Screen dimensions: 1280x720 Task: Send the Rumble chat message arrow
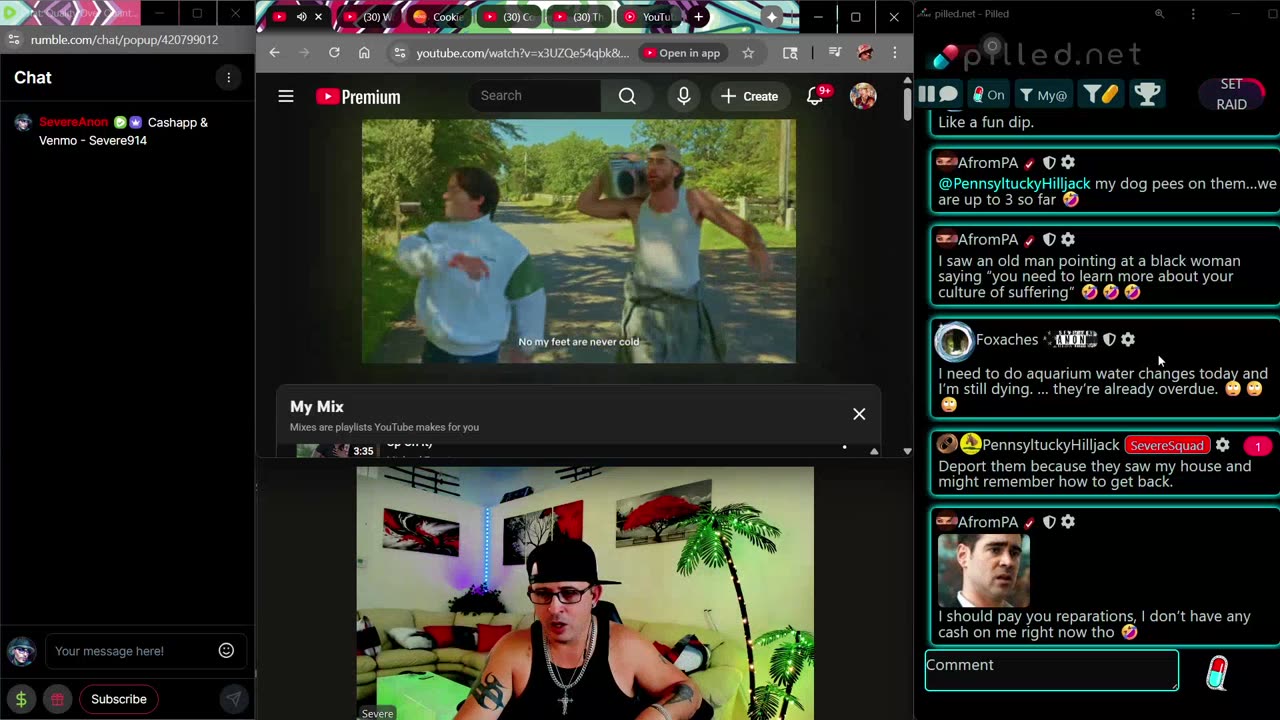coord(233,699)
